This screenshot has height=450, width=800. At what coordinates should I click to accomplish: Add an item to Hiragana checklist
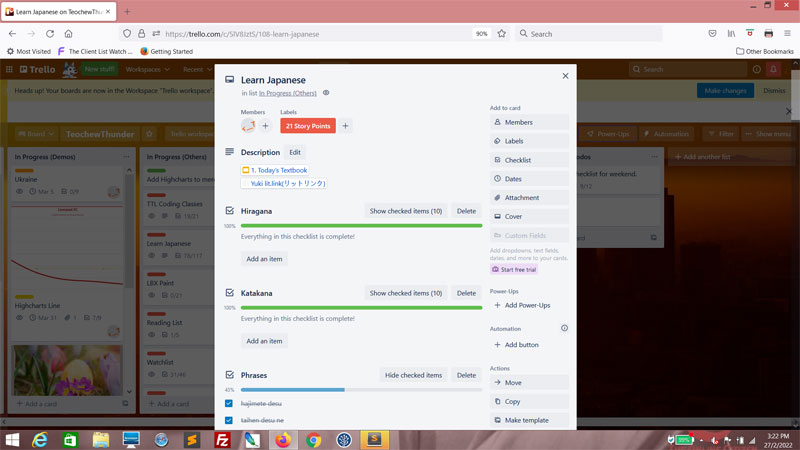tap(264, 259)
